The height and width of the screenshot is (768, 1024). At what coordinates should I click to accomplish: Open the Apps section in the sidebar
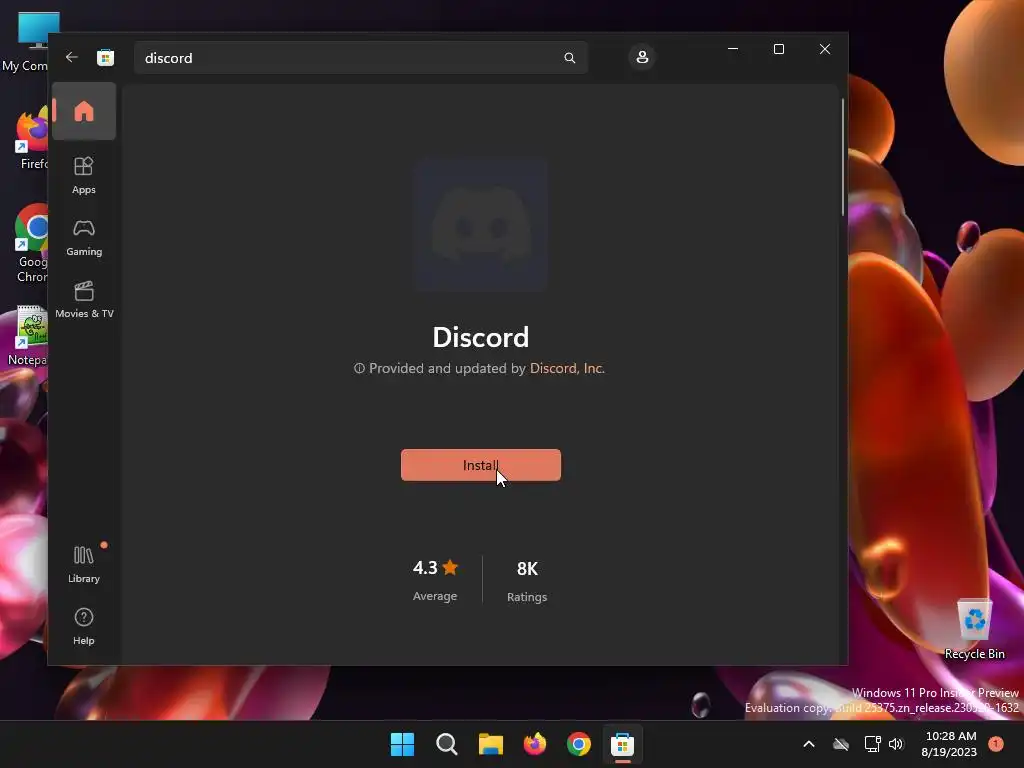click(84, 175)
